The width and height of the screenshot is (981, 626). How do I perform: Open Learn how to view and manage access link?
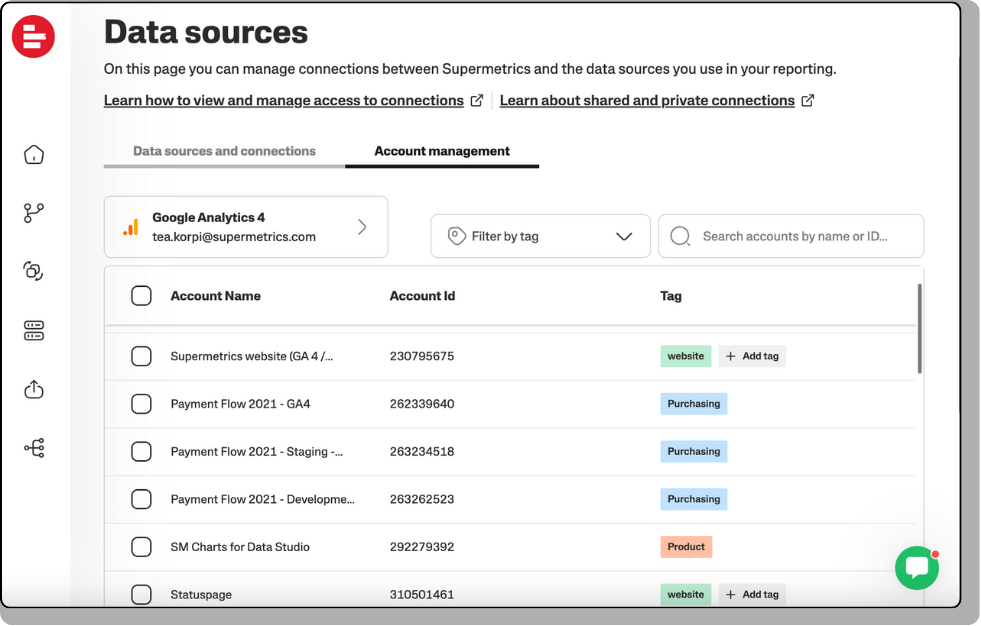point(283,101)
